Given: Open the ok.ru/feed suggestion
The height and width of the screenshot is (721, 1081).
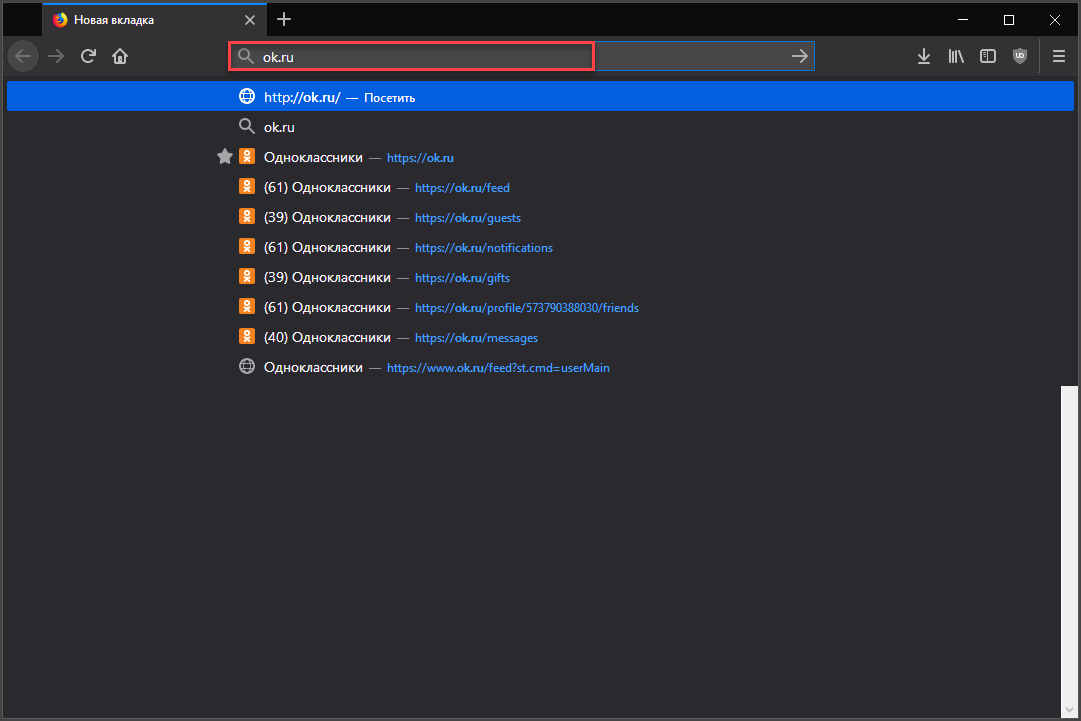Looking at the screenshot, I should [x=386, y=187].
